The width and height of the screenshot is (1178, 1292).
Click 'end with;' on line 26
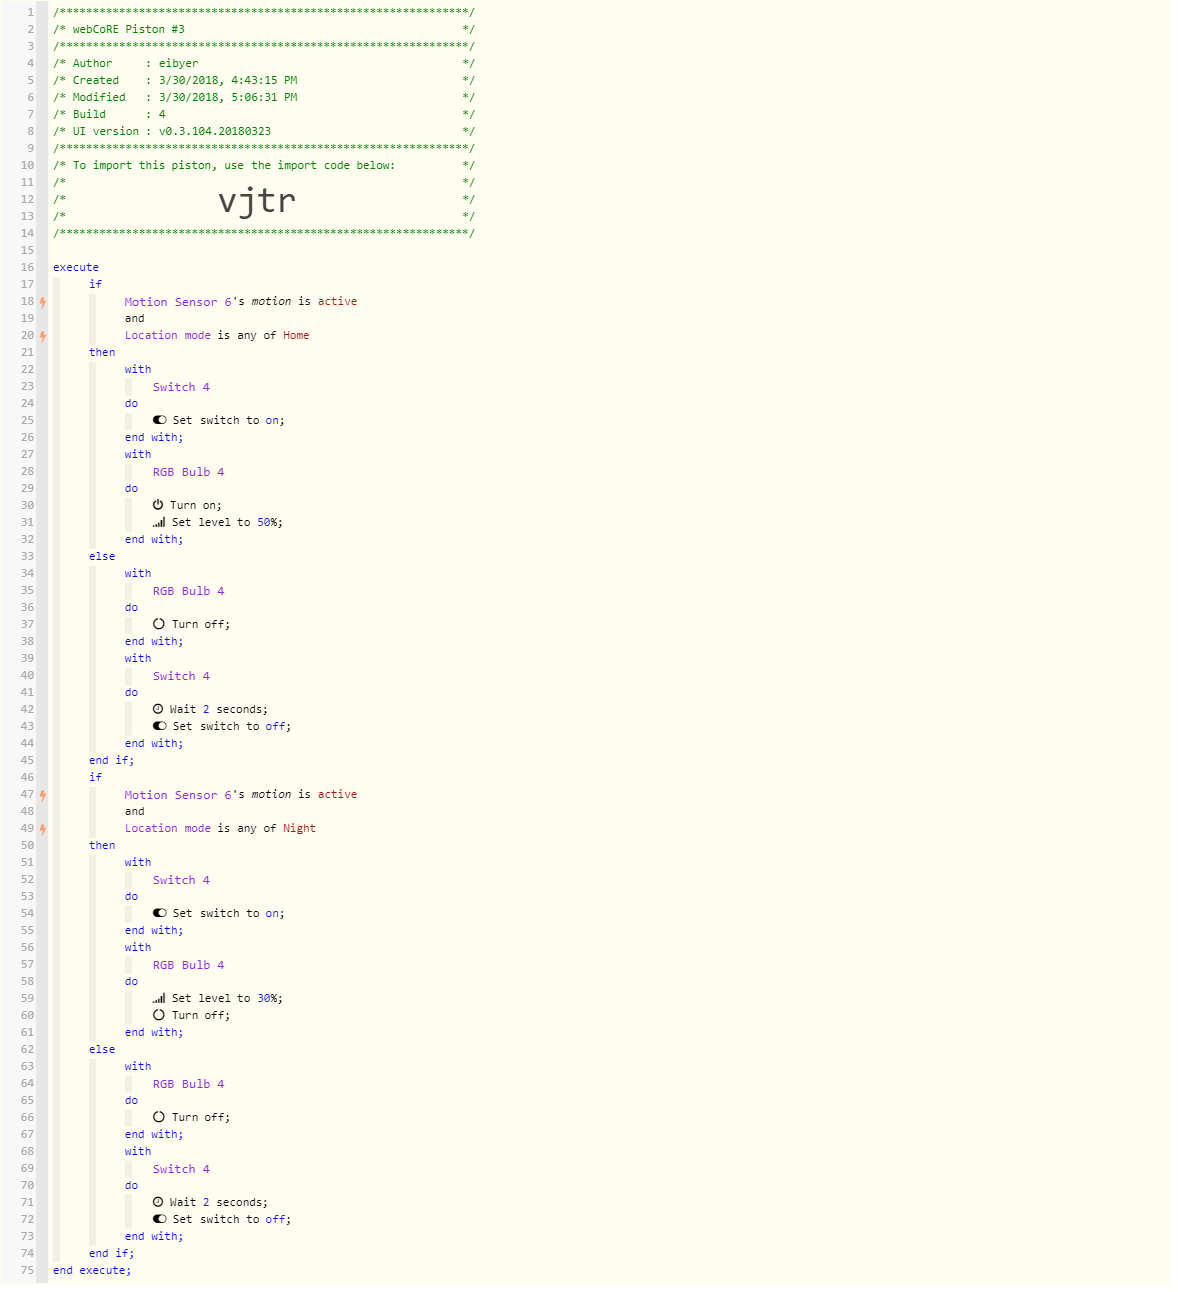[154, 438]
